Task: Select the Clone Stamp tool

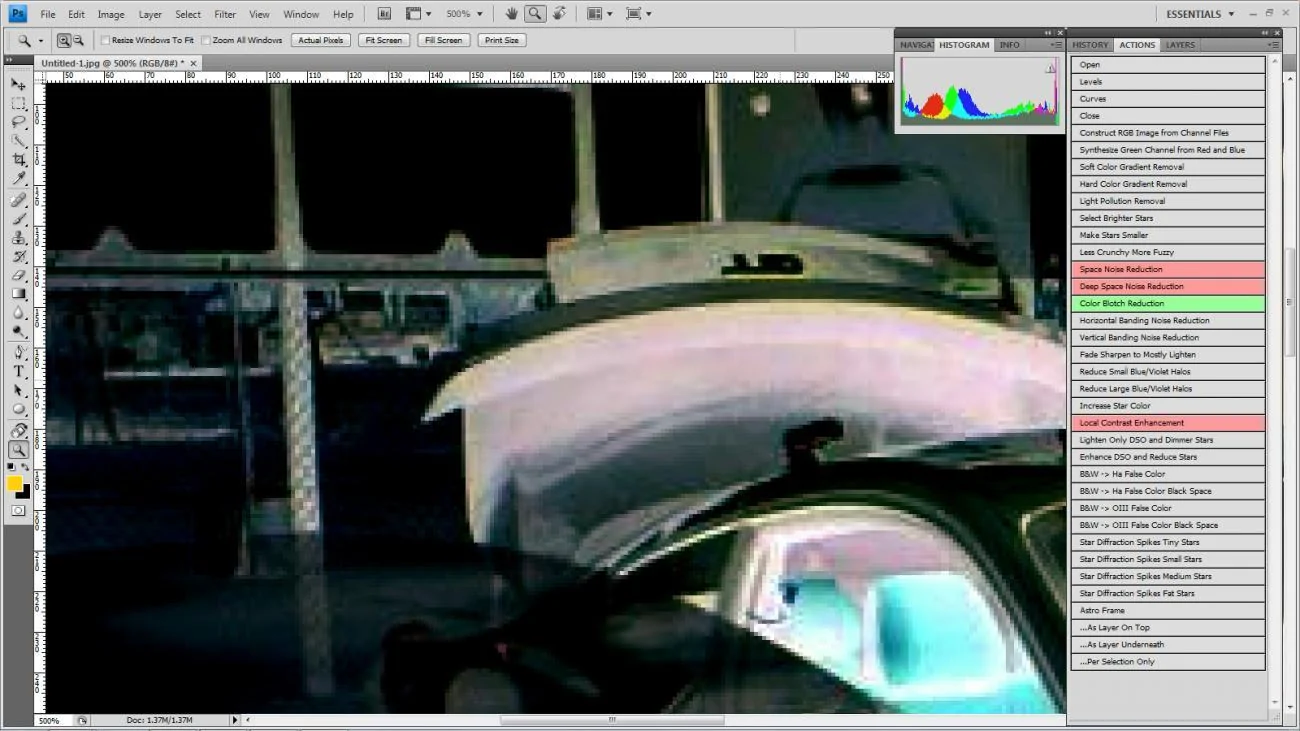Action: (18, 238)
